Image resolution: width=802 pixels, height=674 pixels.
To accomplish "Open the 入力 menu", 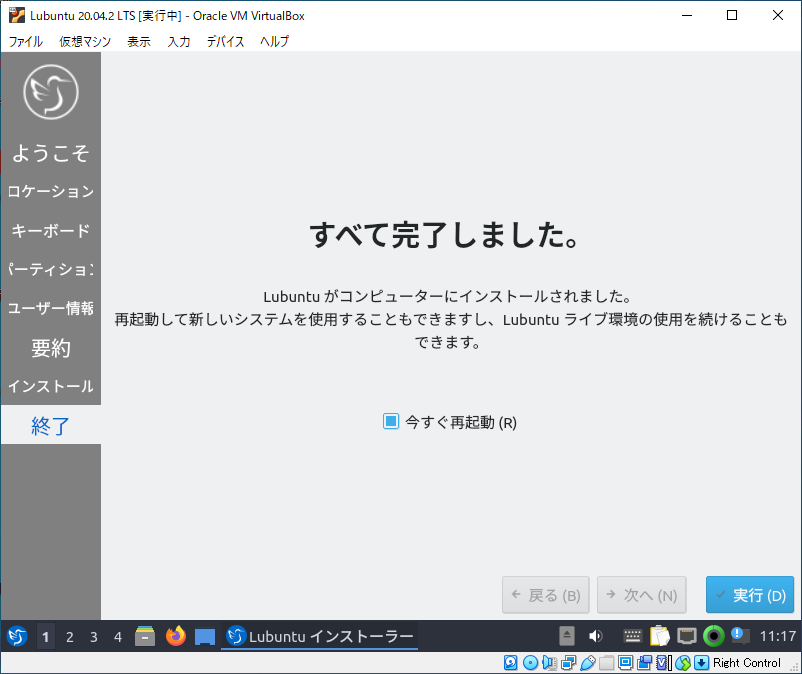I will [x=179, y=41].
